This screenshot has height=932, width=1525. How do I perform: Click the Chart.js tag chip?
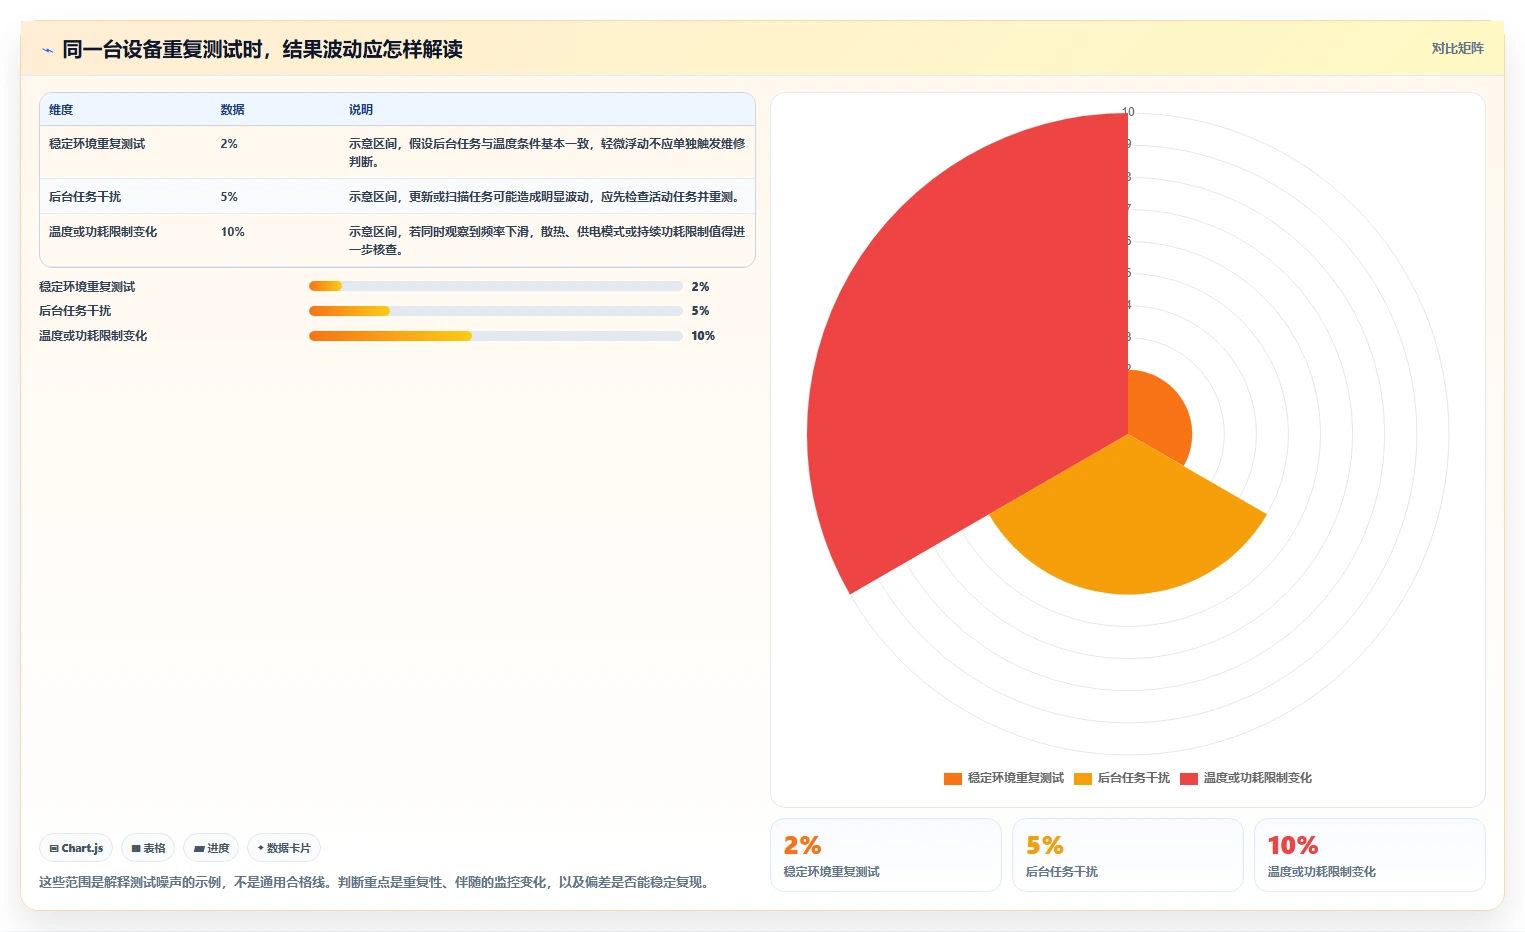[76, 848]
